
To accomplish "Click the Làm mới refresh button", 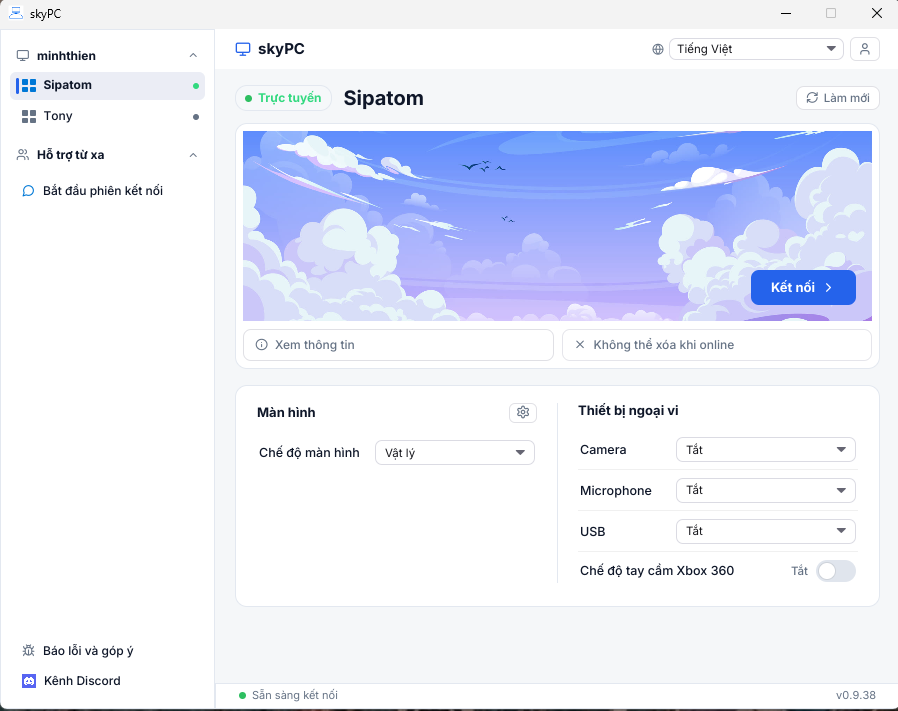I will click(837, 98).
